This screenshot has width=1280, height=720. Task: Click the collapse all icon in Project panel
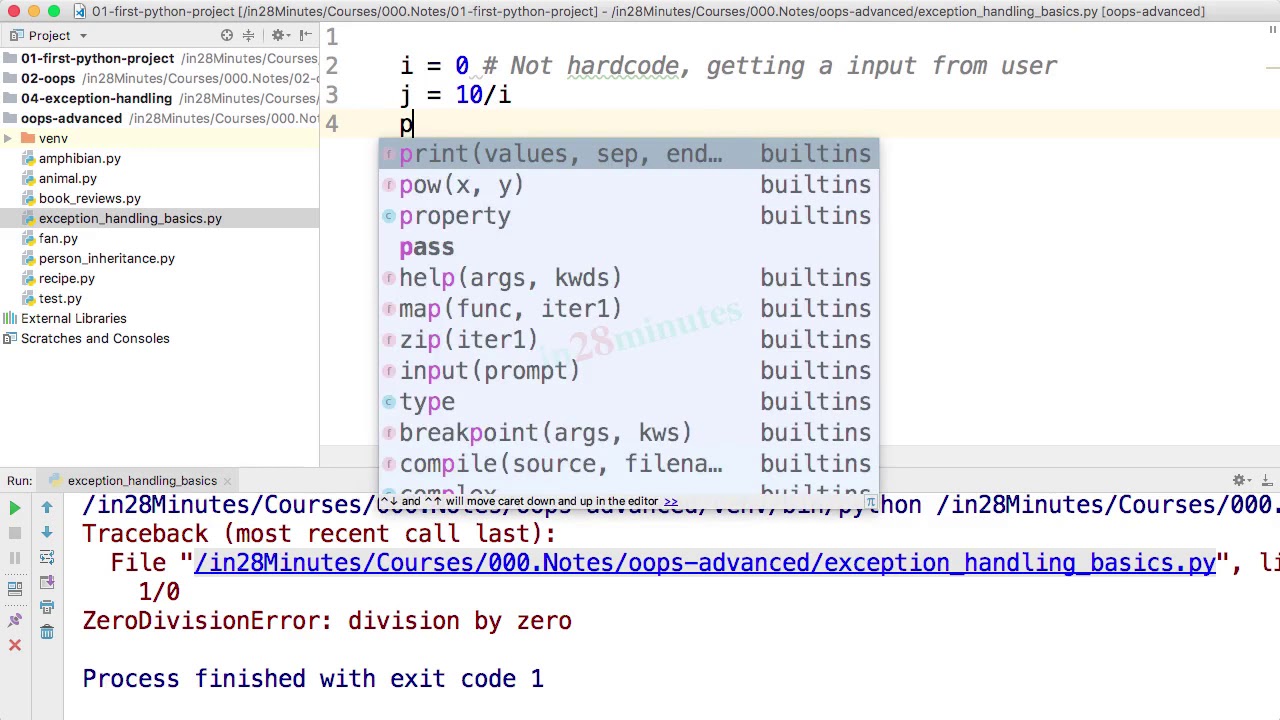point(249,35)
